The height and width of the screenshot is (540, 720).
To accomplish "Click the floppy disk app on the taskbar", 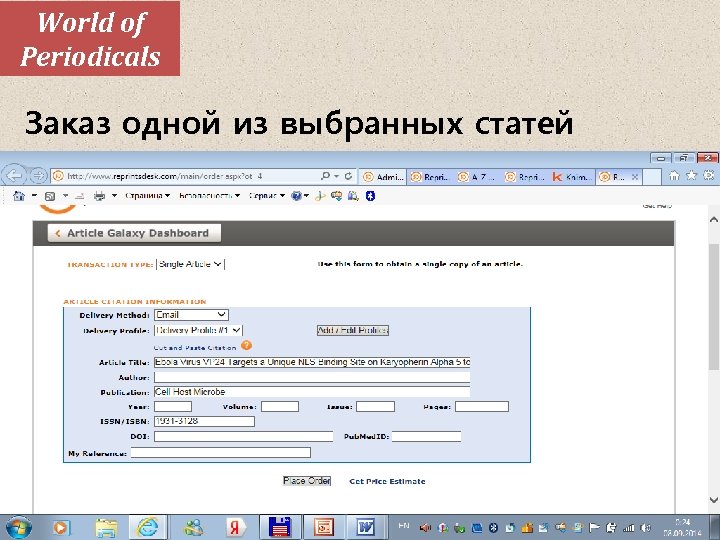I will pyautogui.click(x=280, y=528).
